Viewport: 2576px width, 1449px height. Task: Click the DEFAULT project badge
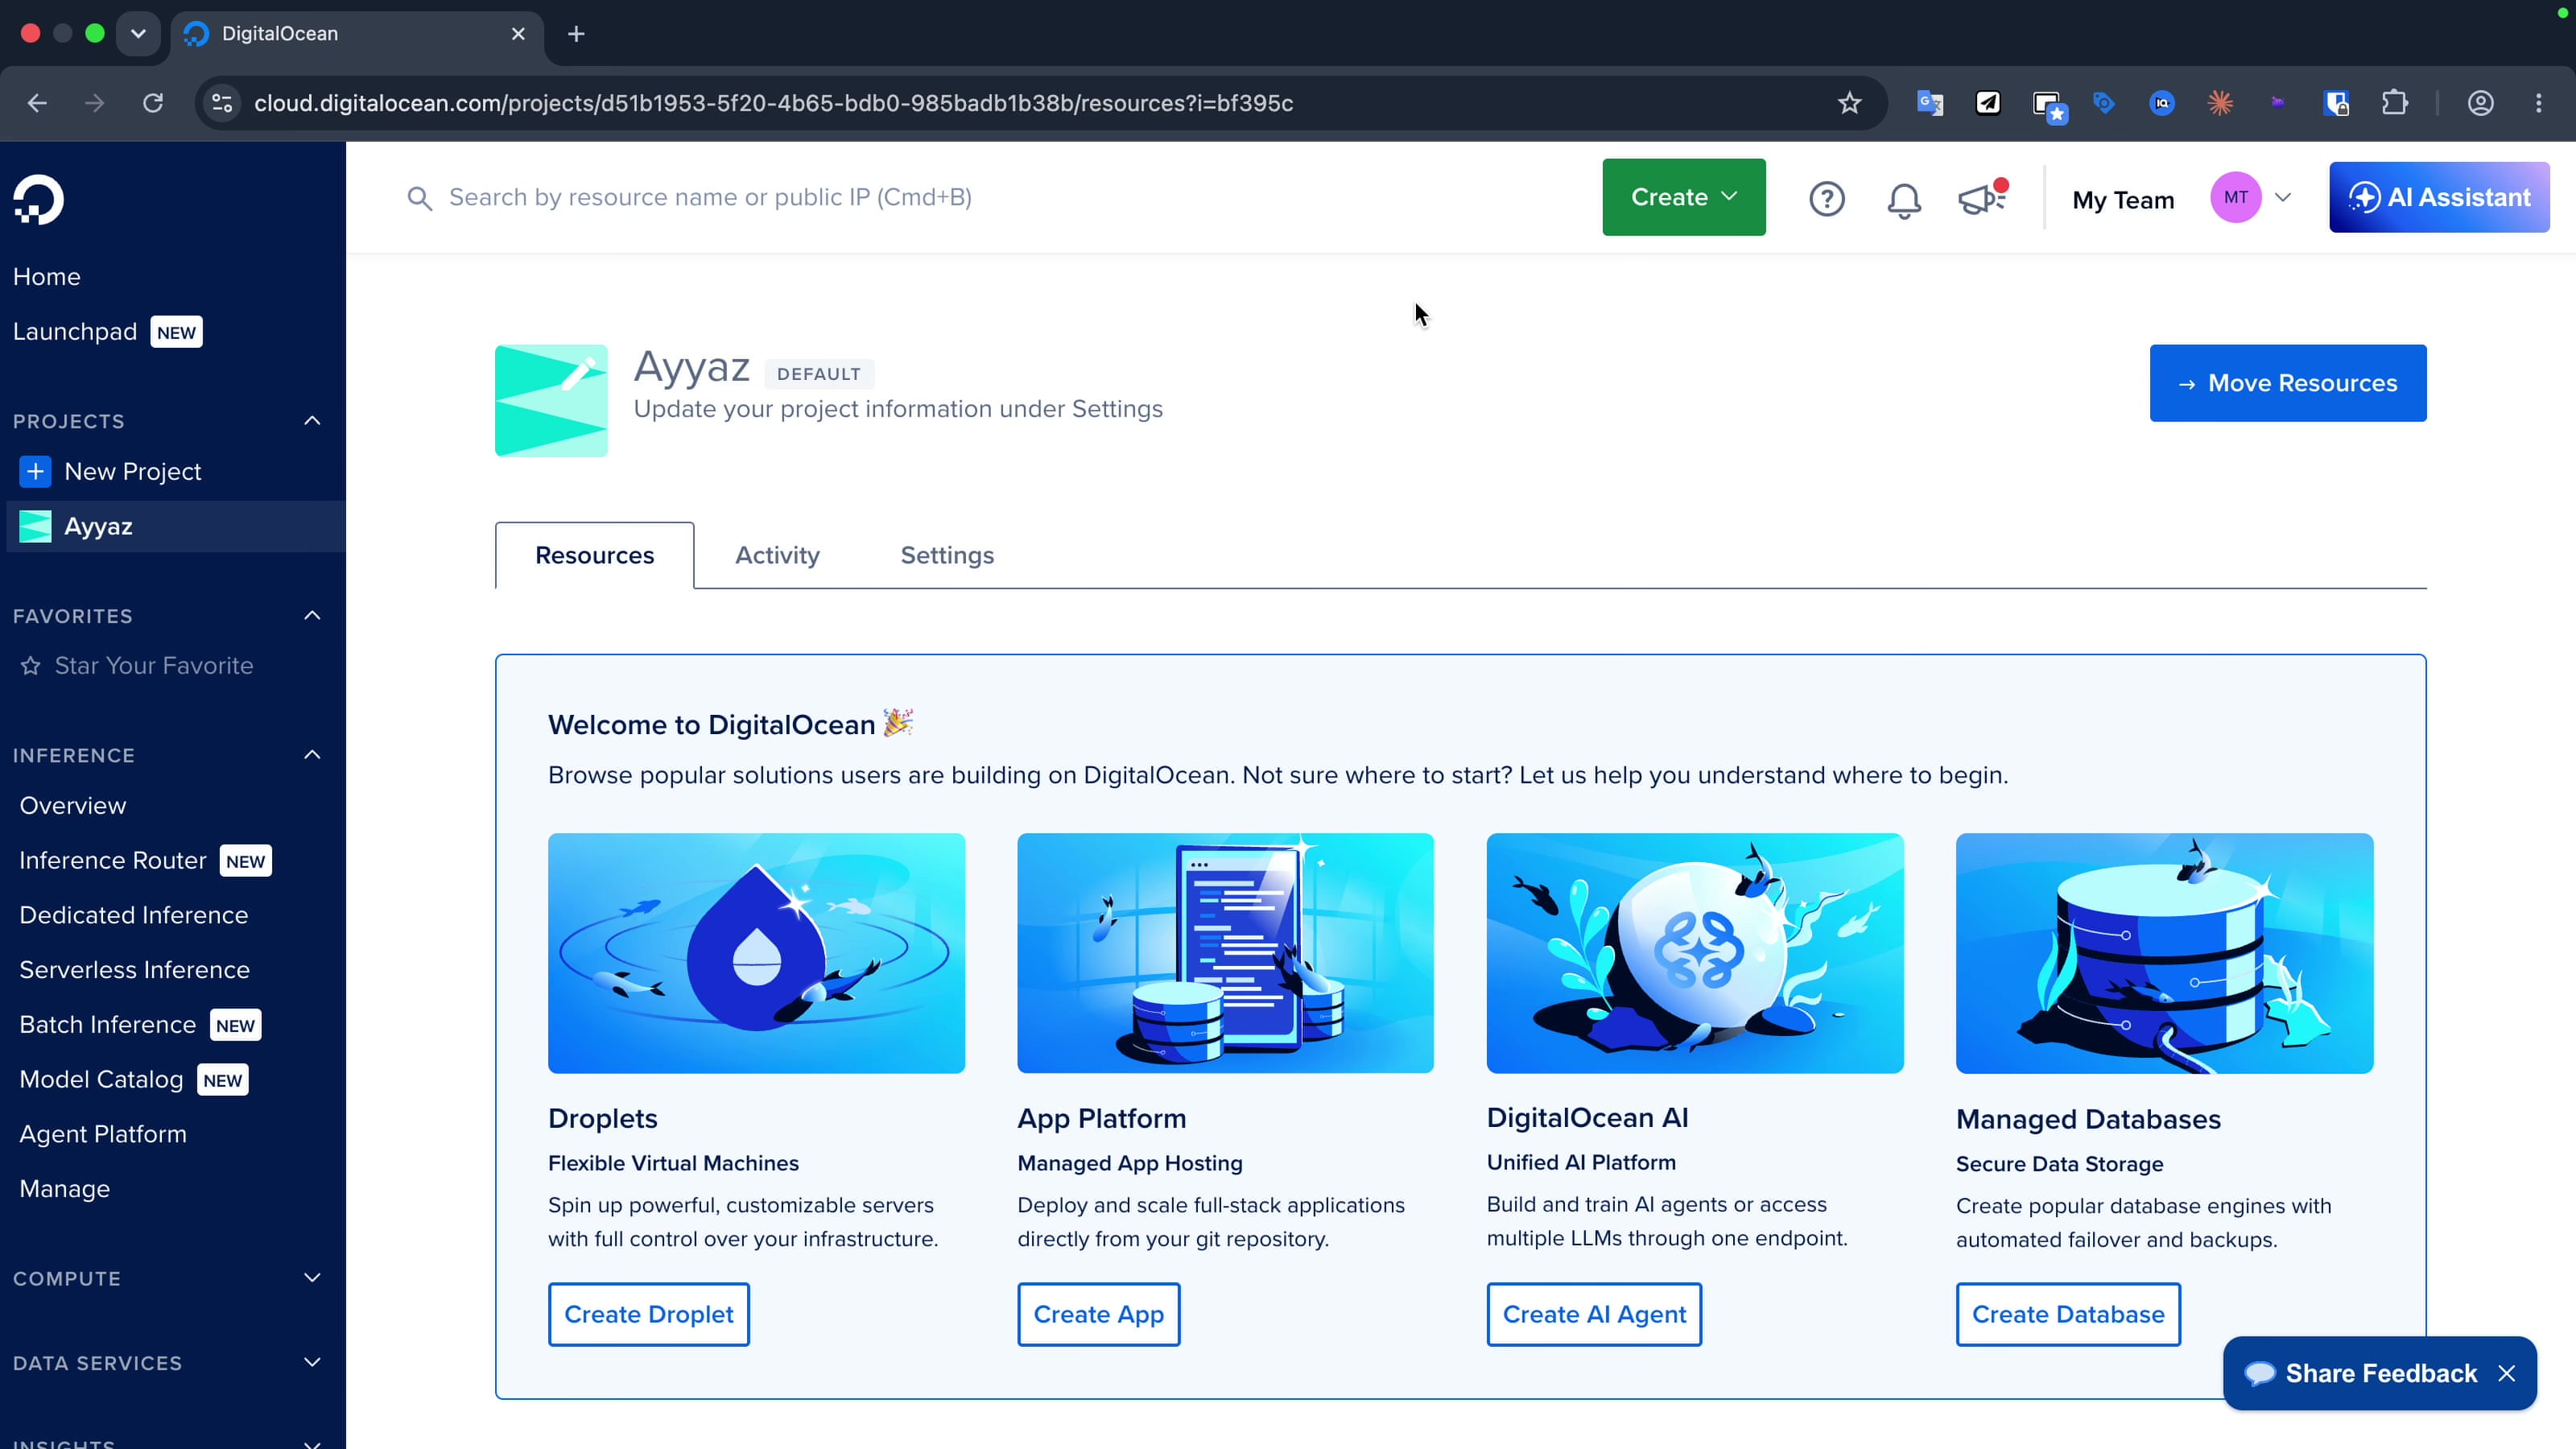(x=819, y=374)
